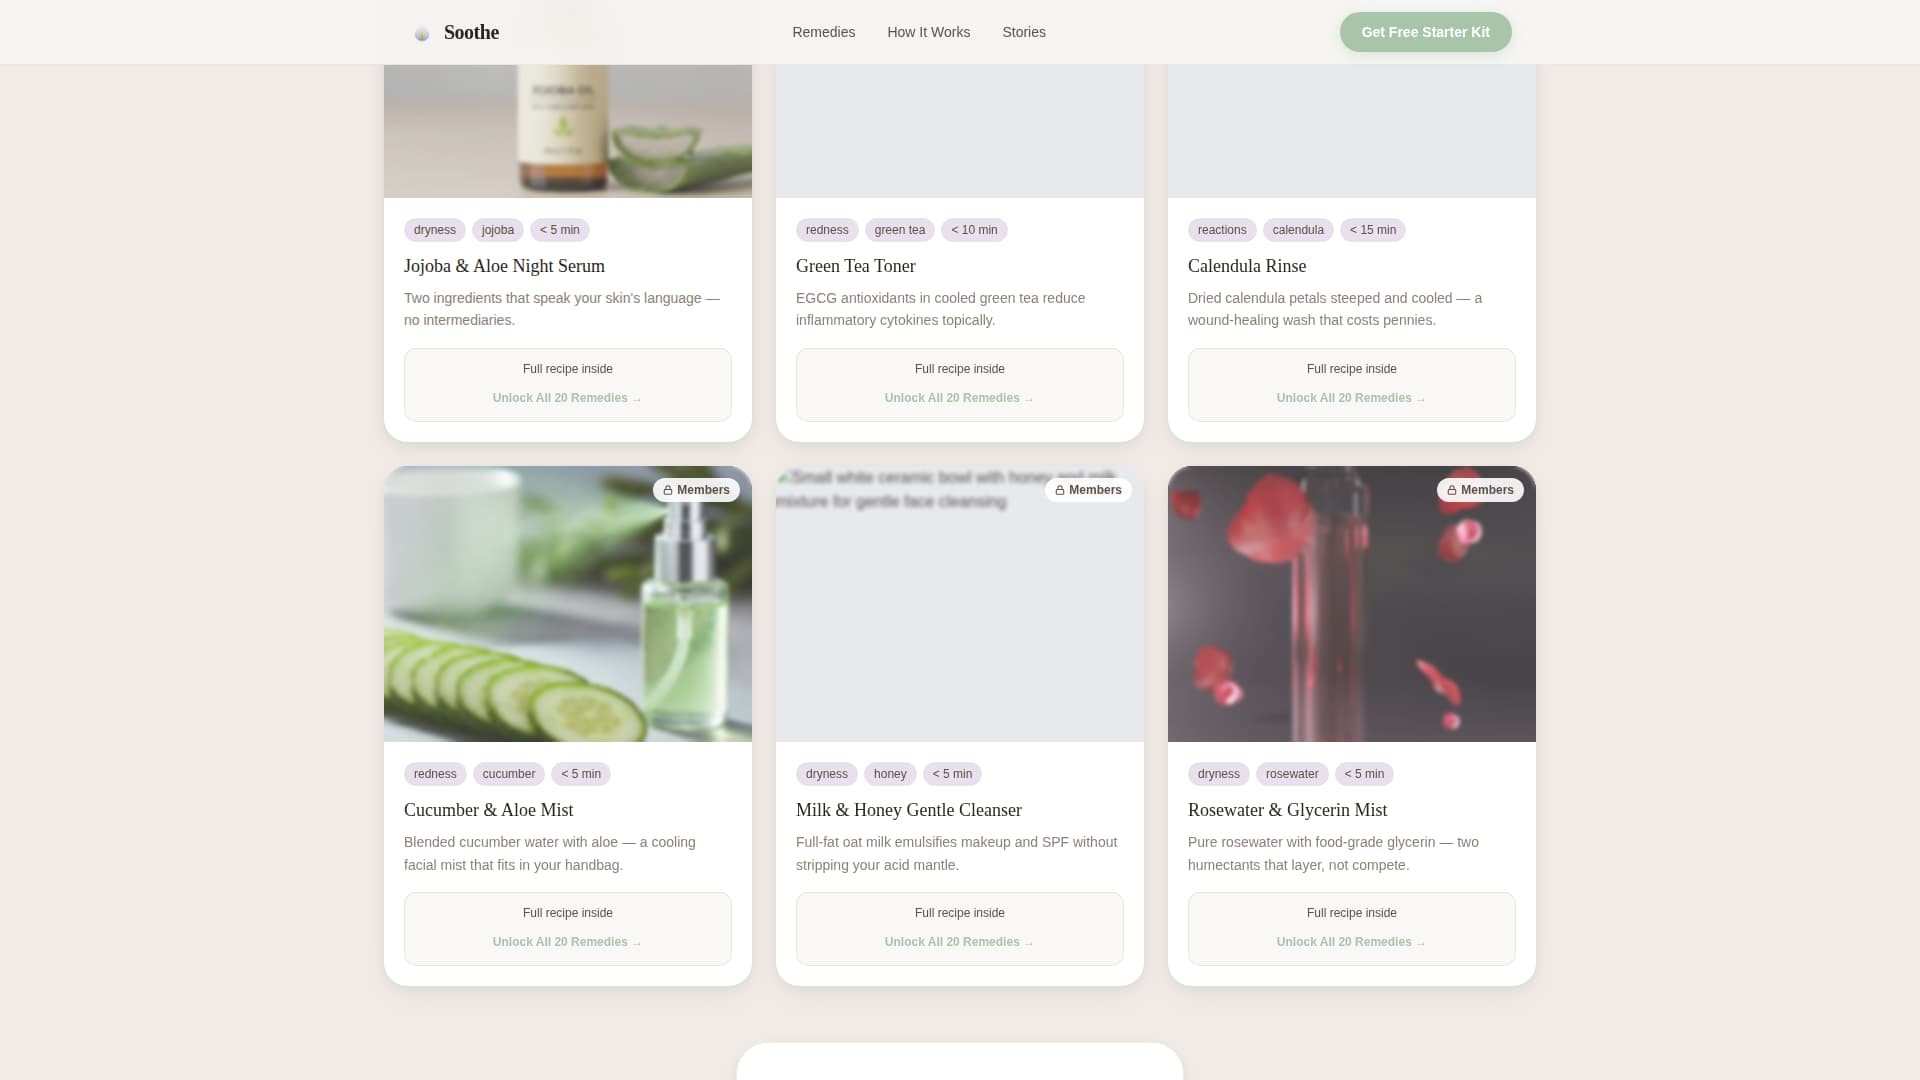The image size is (1920, 1080).
Task: Select the dryness tag on Milk & Honey card
Action: [x=827, y=774]
